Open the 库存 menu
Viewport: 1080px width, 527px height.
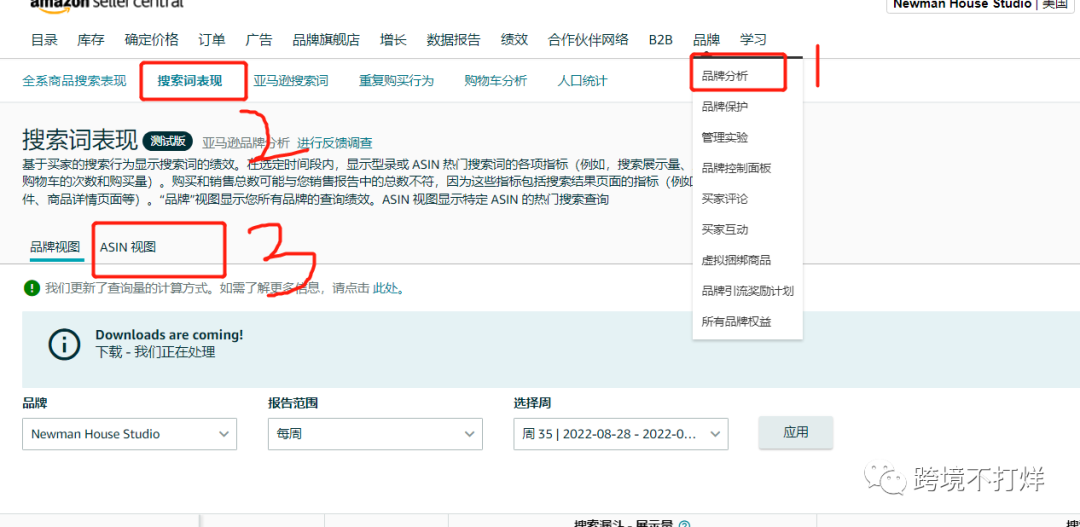pyautogui.click(x=91, y=39)
